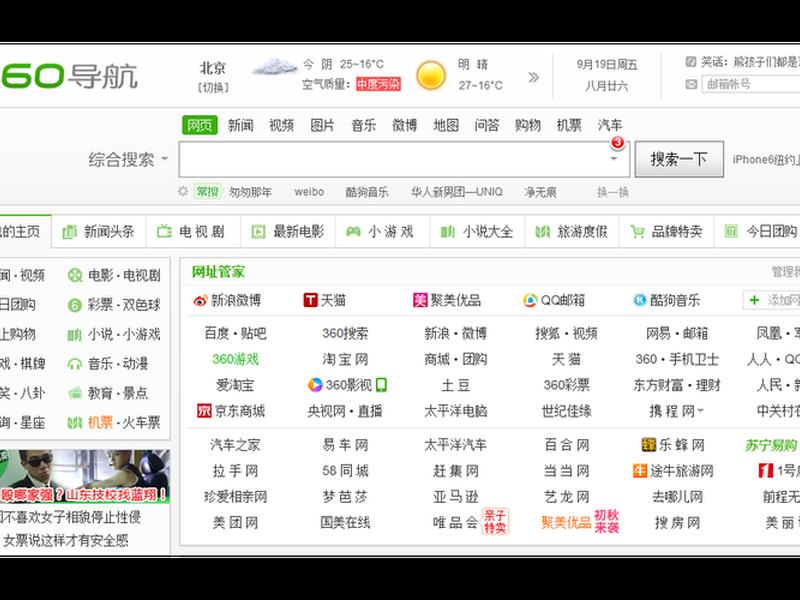The height and width of the screenshot is (600, 800).
Task: Click 切换 to change the city
Action: pyautogui.click(x=213, y=88)
